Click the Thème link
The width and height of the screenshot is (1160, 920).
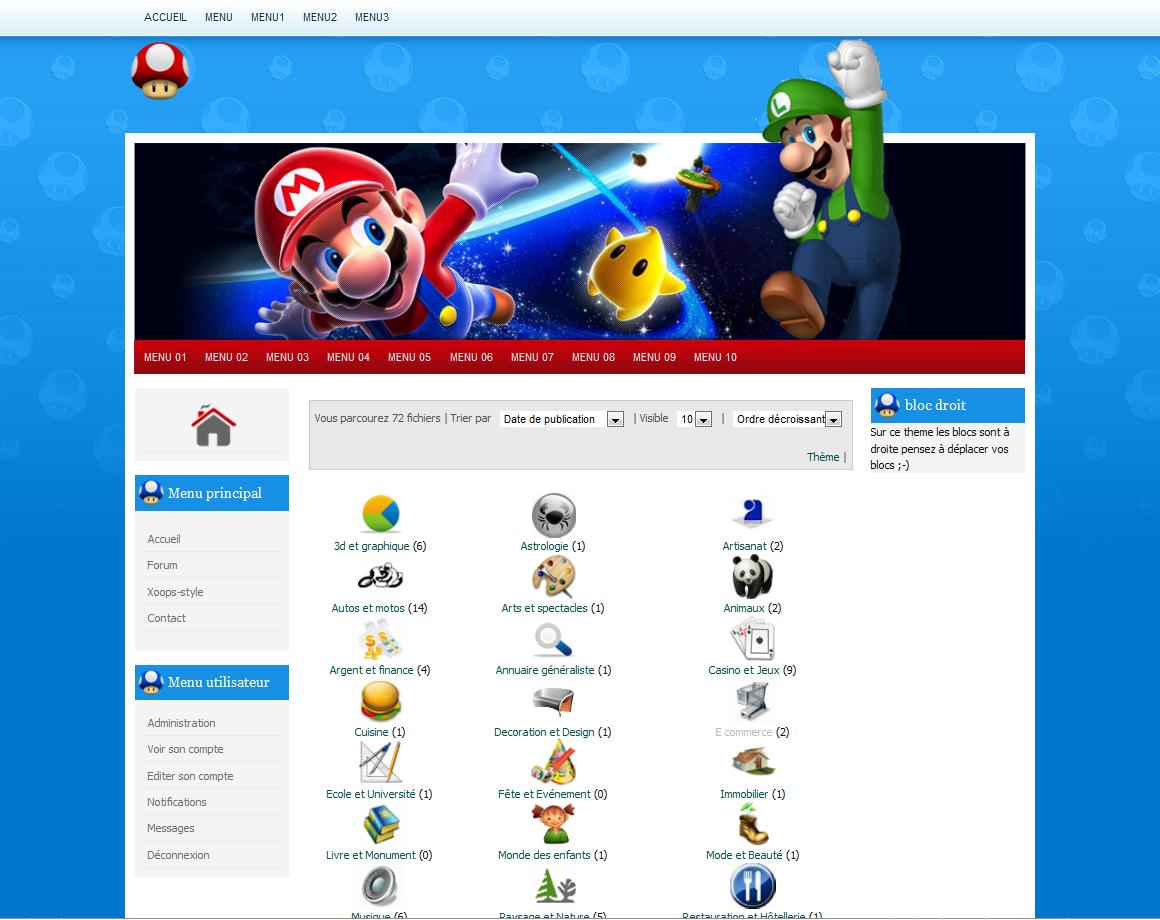point(823,457)
